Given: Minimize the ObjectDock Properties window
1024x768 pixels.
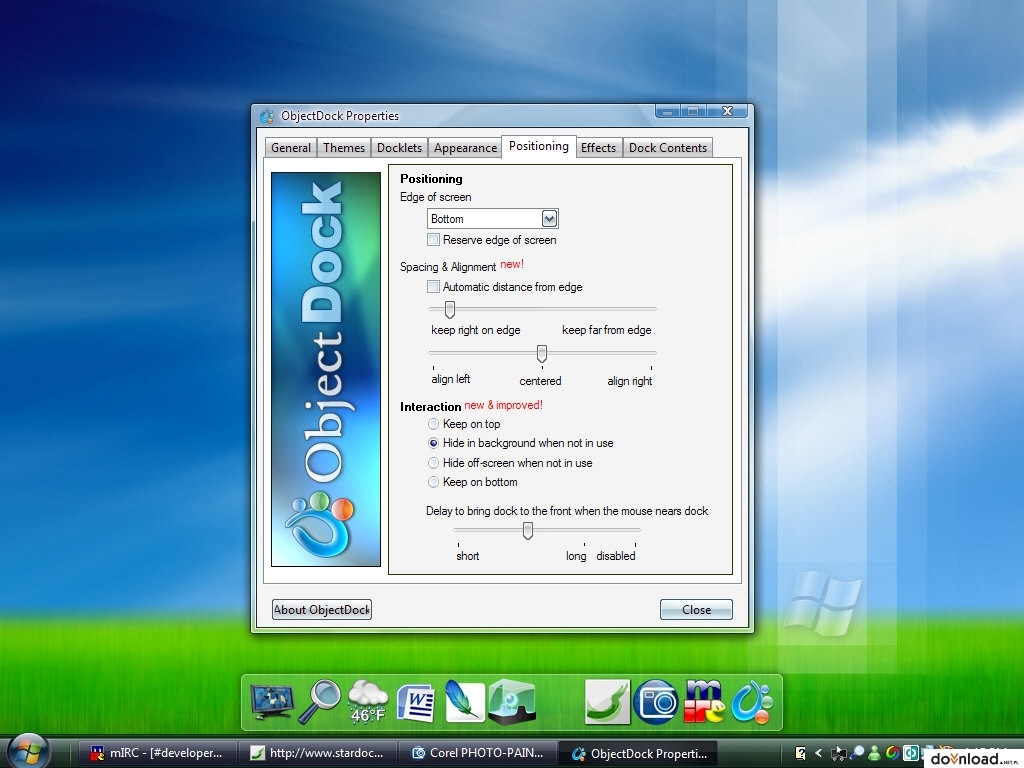Looking at the screenshot, I should (667, 111).
